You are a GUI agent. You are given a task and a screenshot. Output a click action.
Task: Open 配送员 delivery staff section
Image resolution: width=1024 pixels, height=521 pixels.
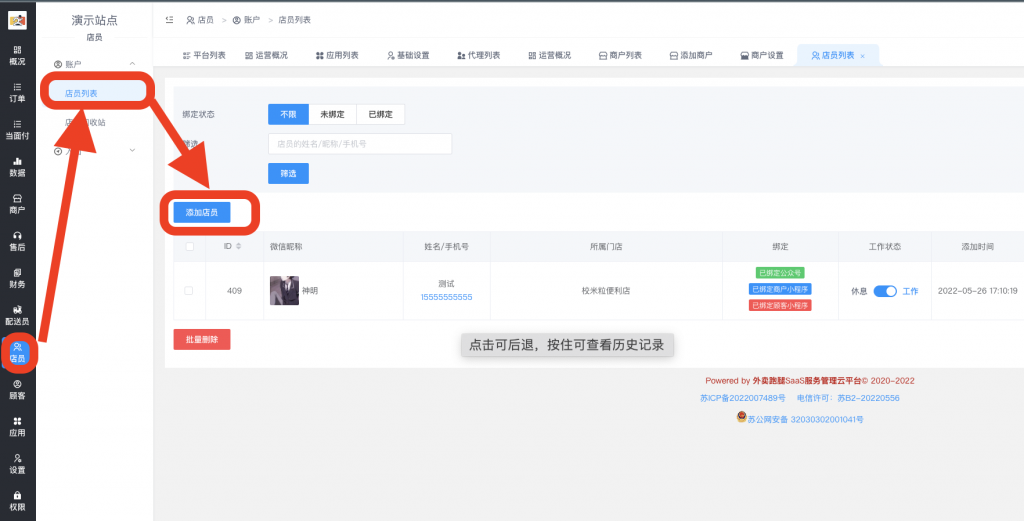[x=17, y=315]
